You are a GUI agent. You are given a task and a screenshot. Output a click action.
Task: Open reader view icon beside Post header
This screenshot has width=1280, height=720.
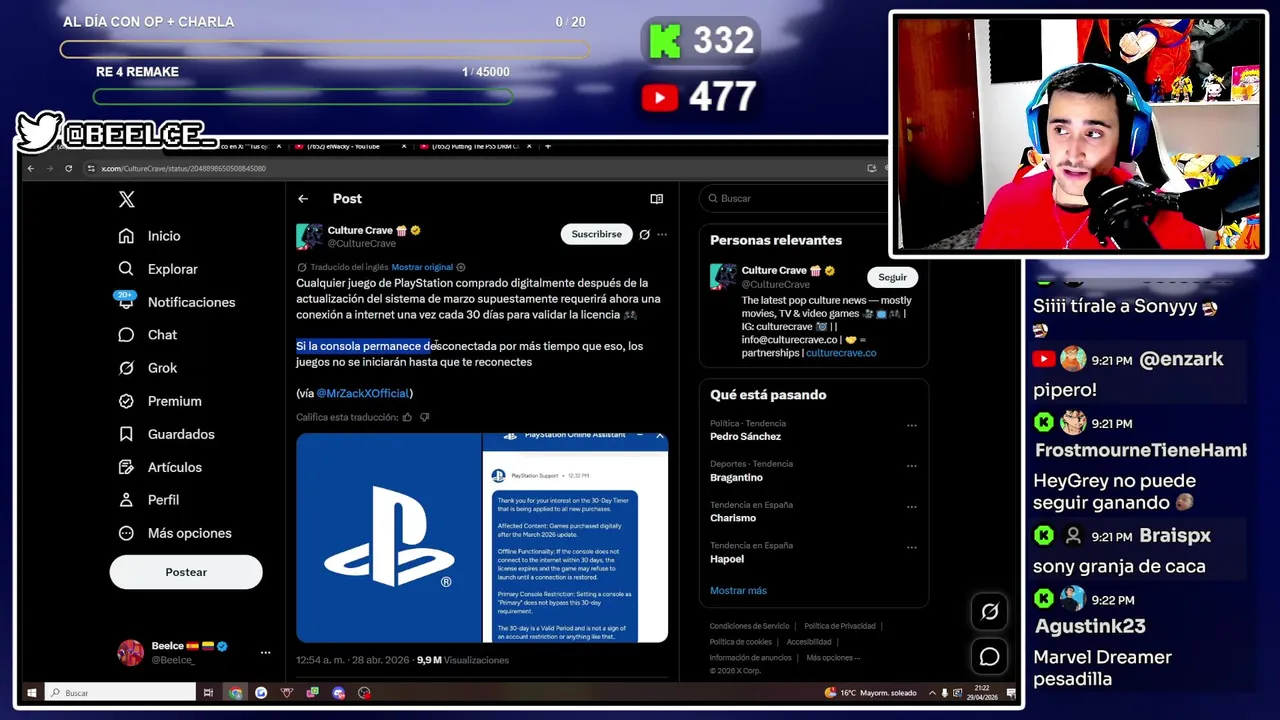pos(657,199)
